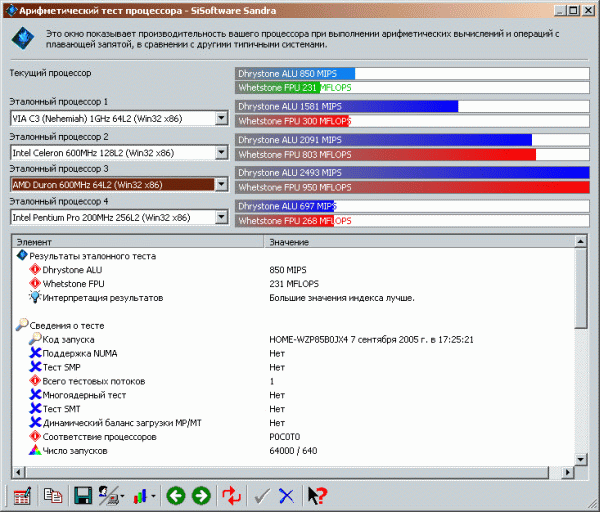Image resolution: width=600 pixels, height=512 pixels.
Task: Click Большие значения индекса лучше text
Action: (x=342, y=298)
